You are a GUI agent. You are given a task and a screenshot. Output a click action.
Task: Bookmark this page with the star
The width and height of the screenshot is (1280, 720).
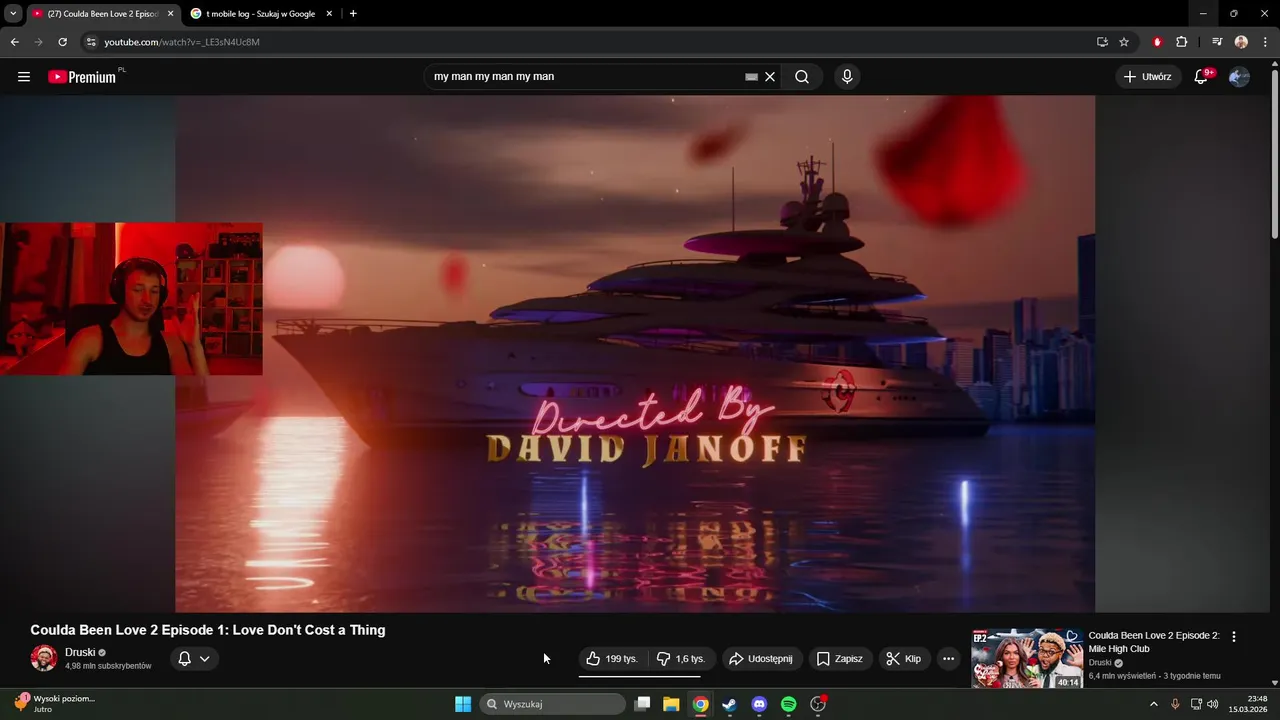click(1124, 42)
